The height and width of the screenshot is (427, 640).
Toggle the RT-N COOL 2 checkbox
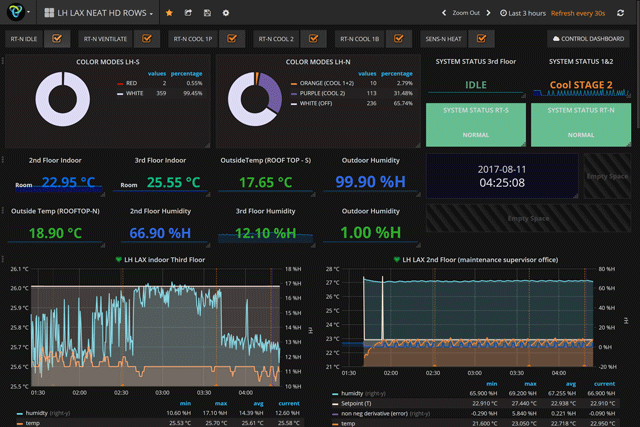coord(311,39)
